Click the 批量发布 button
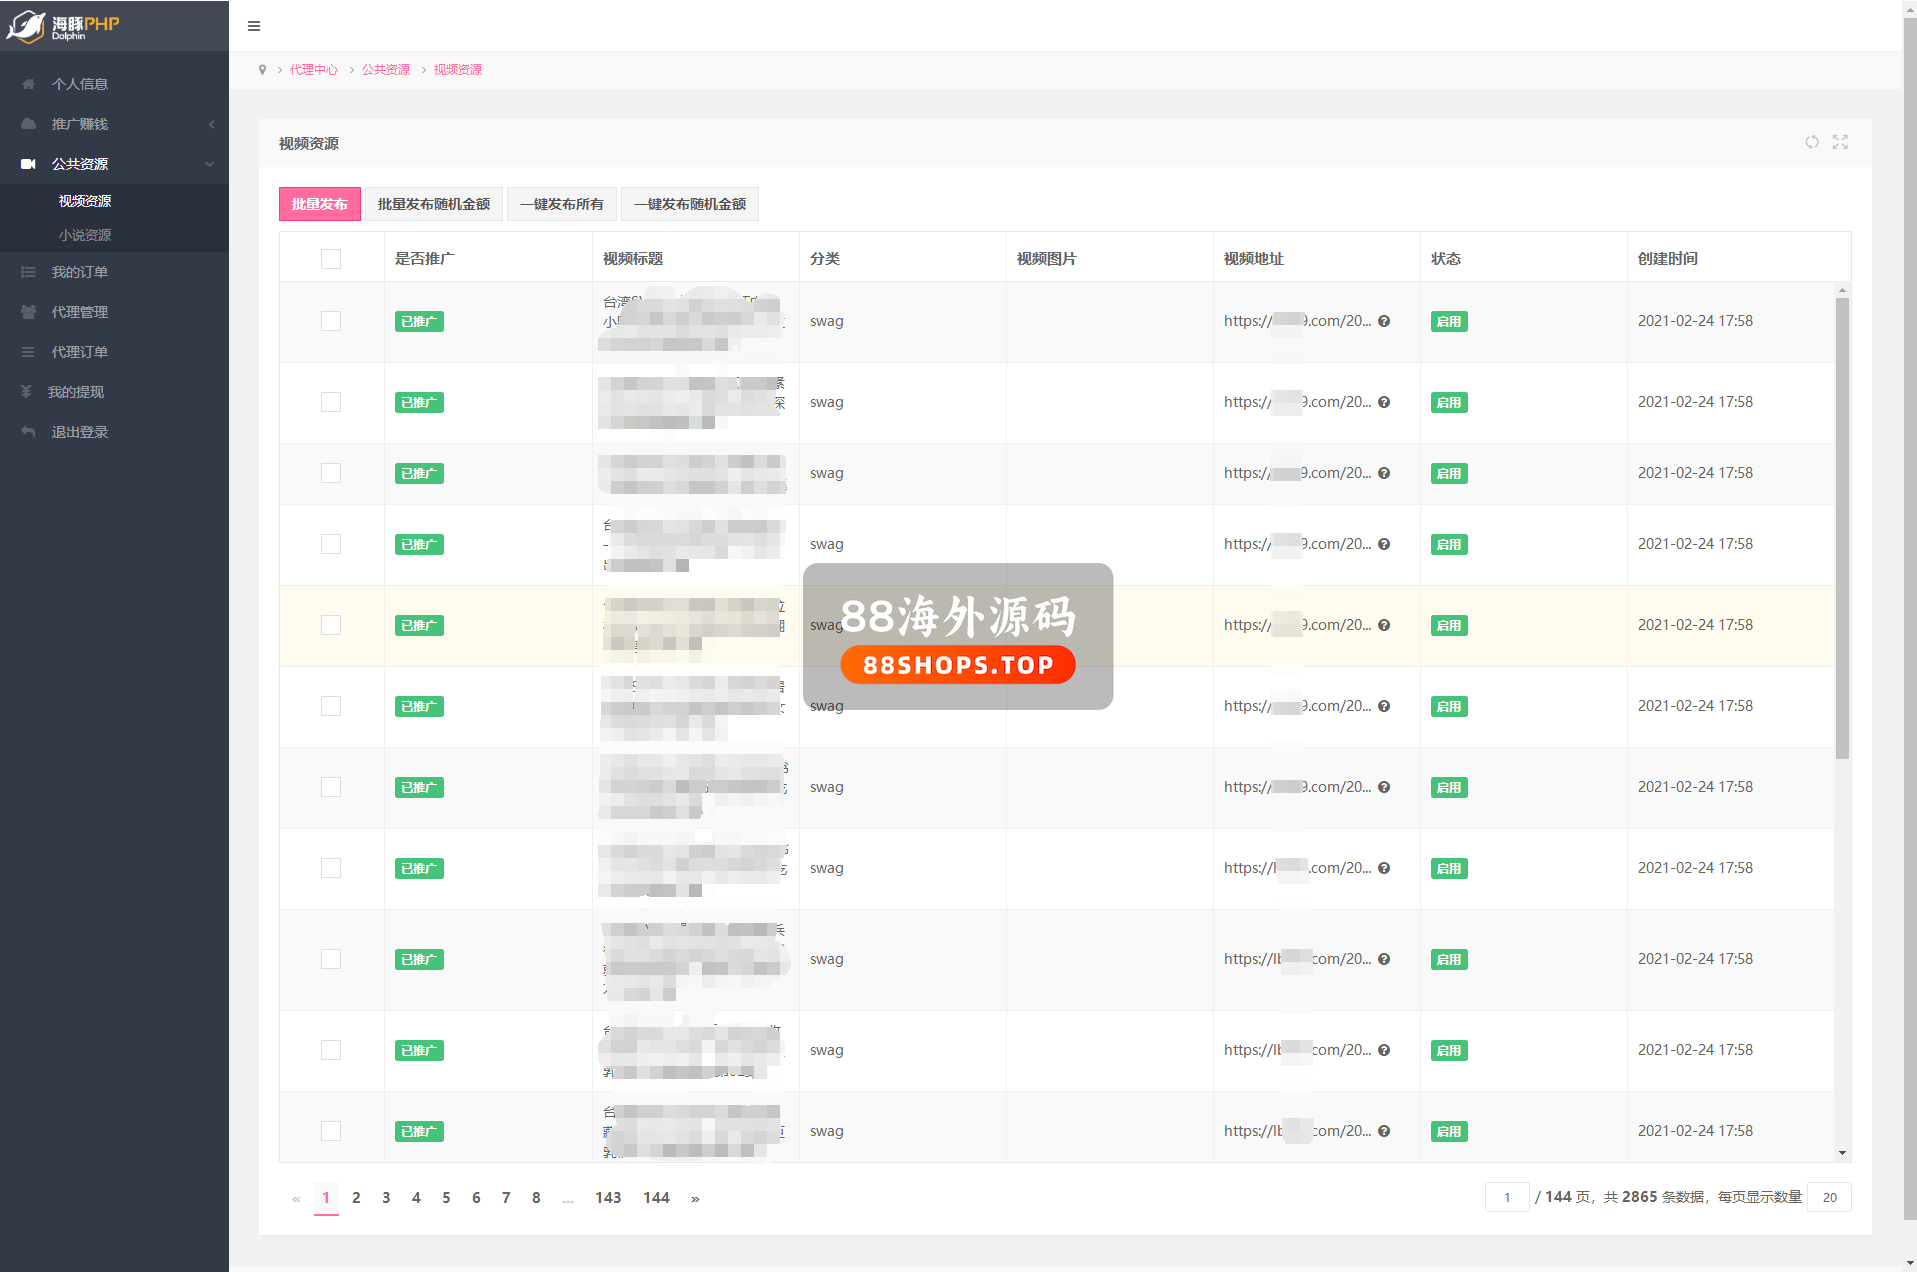Viewport: 1917px width, 1272px height. tap(319, 204)
